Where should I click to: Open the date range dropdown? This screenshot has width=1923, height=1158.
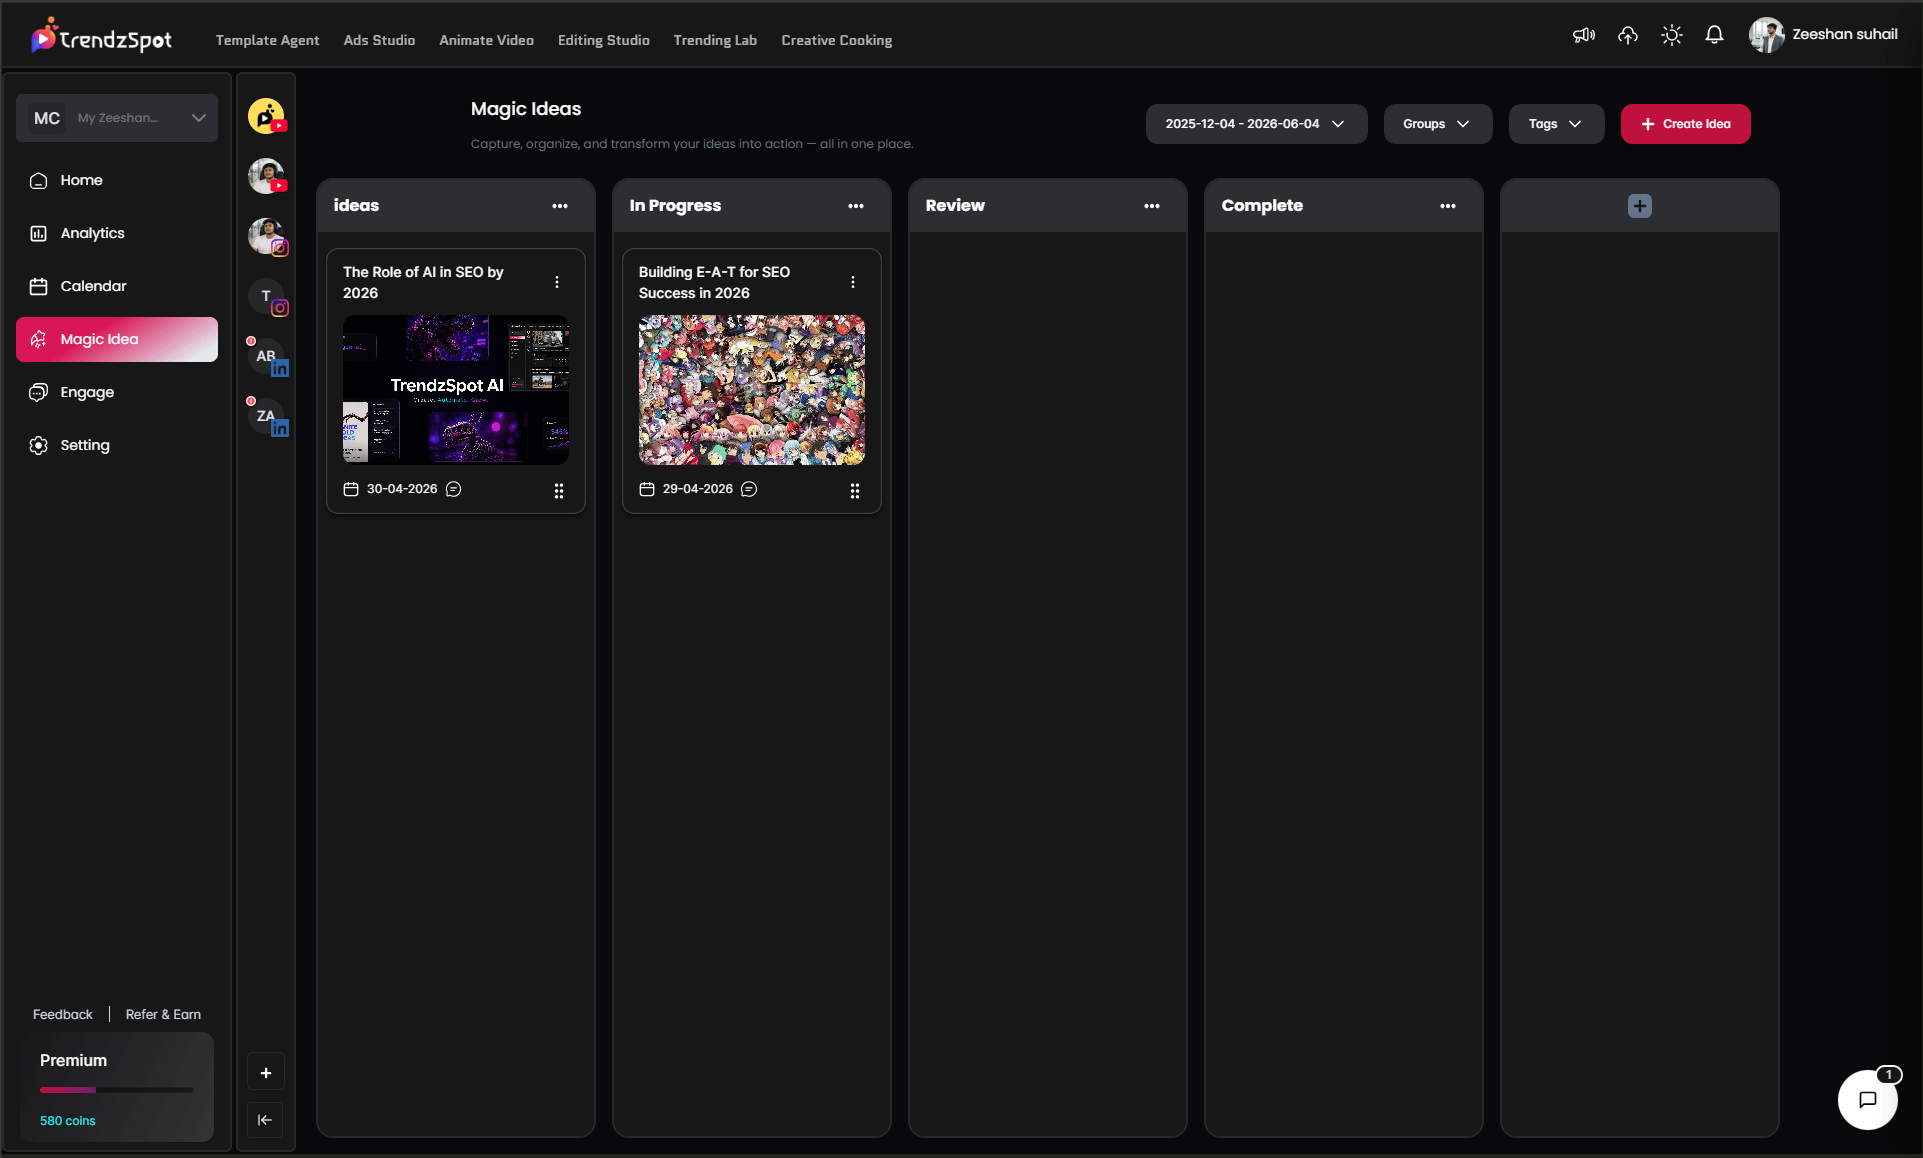(1256, 124)
